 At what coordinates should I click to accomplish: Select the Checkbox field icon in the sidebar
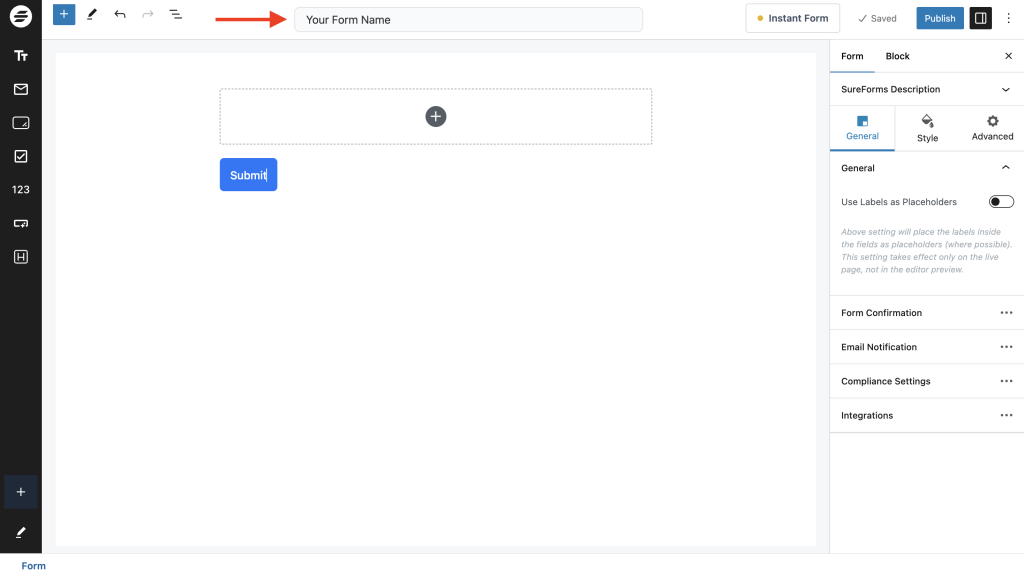coord(20,155)
